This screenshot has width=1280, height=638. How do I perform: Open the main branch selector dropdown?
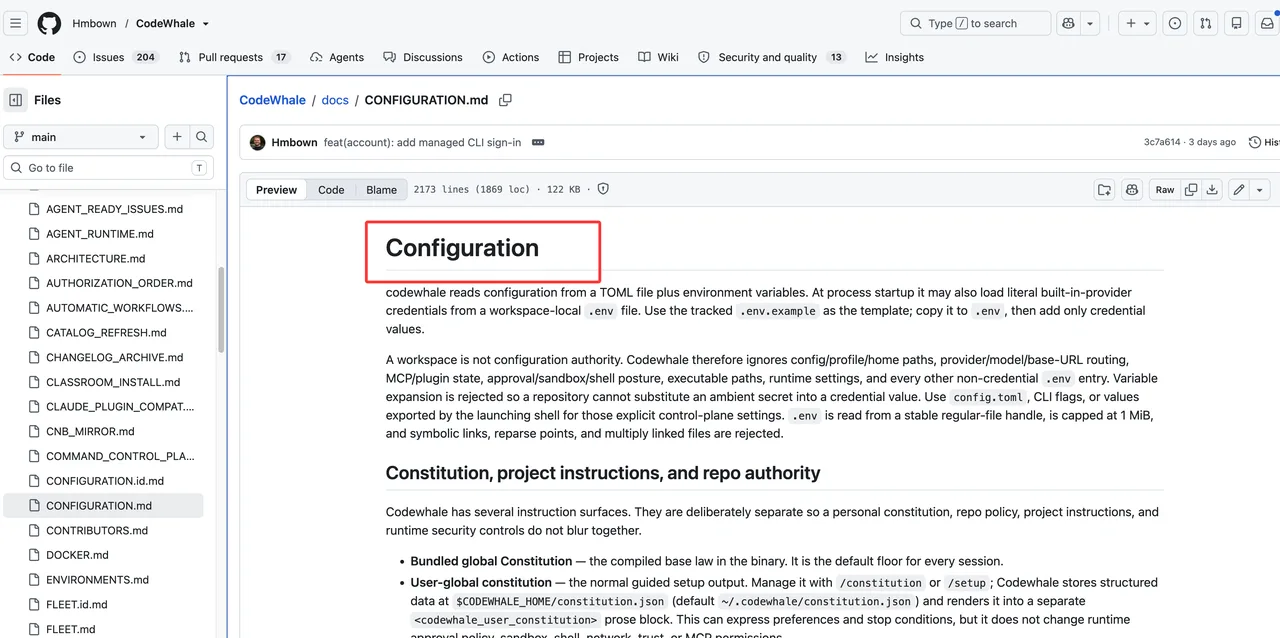pyautogui.click(x=81, y=137)
